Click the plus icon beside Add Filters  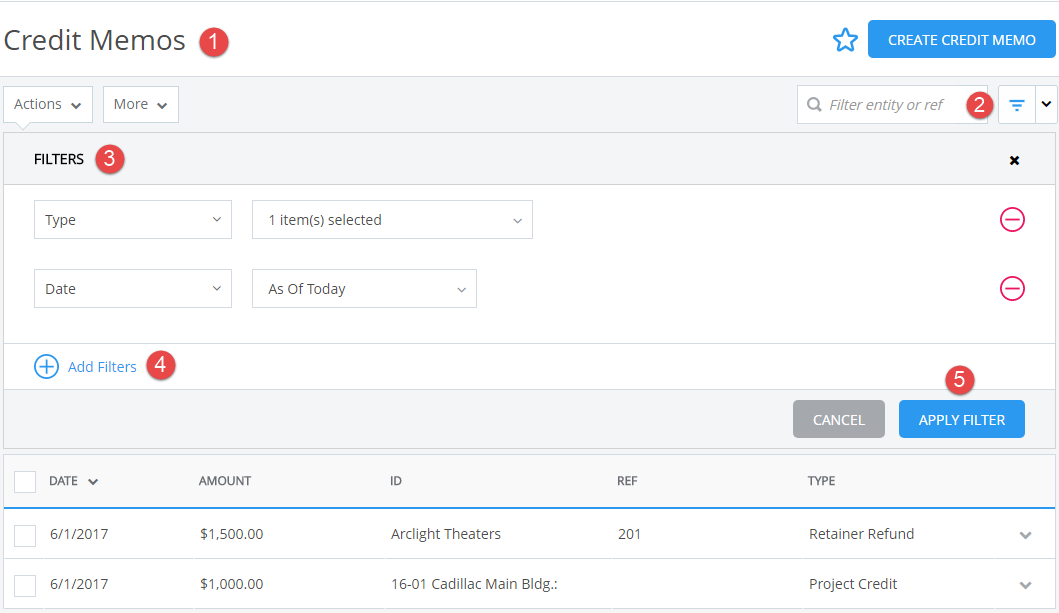click(46, 367)
